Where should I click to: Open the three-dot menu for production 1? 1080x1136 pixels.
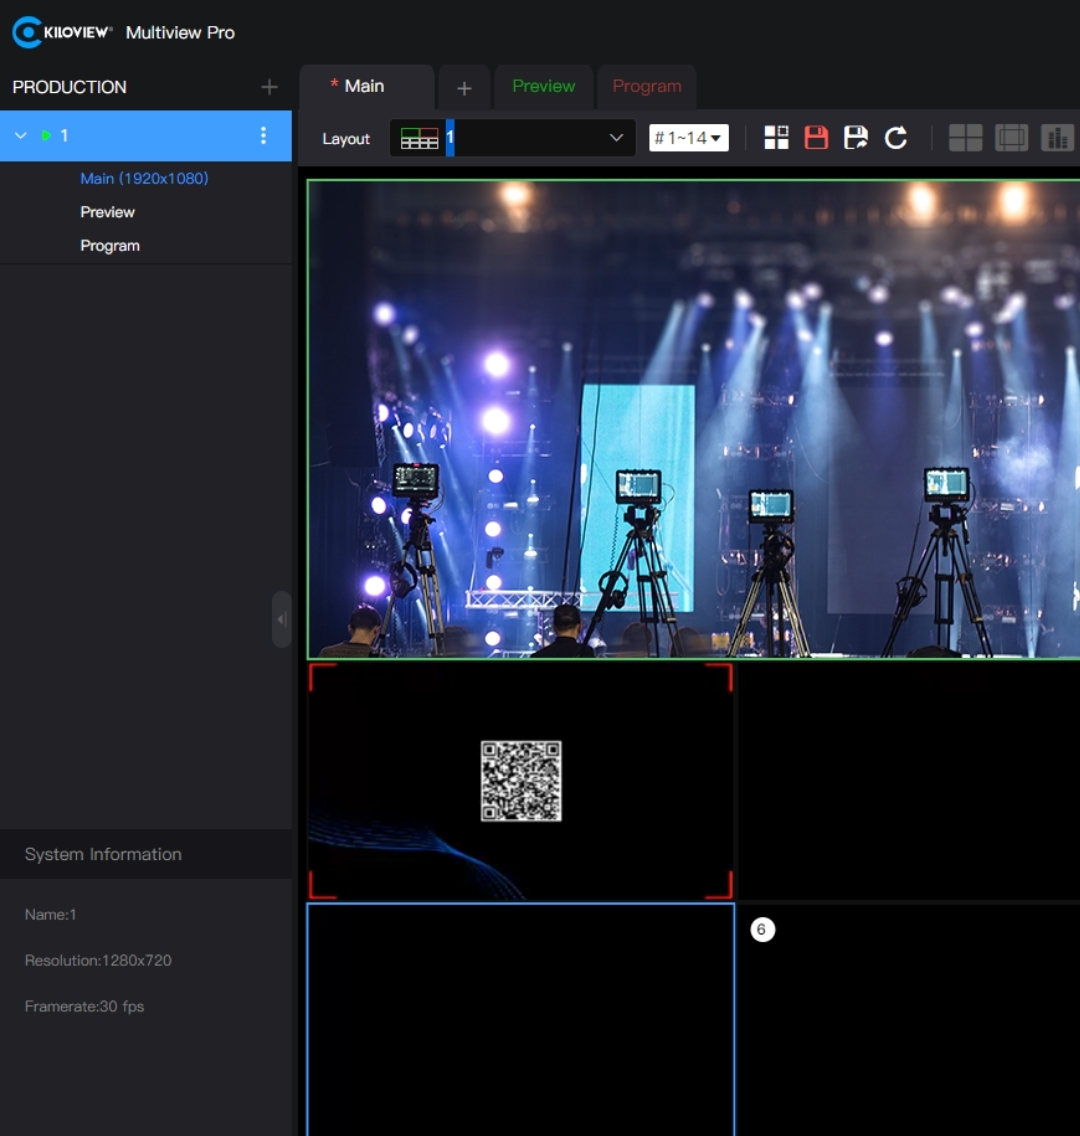coord(263,136)
